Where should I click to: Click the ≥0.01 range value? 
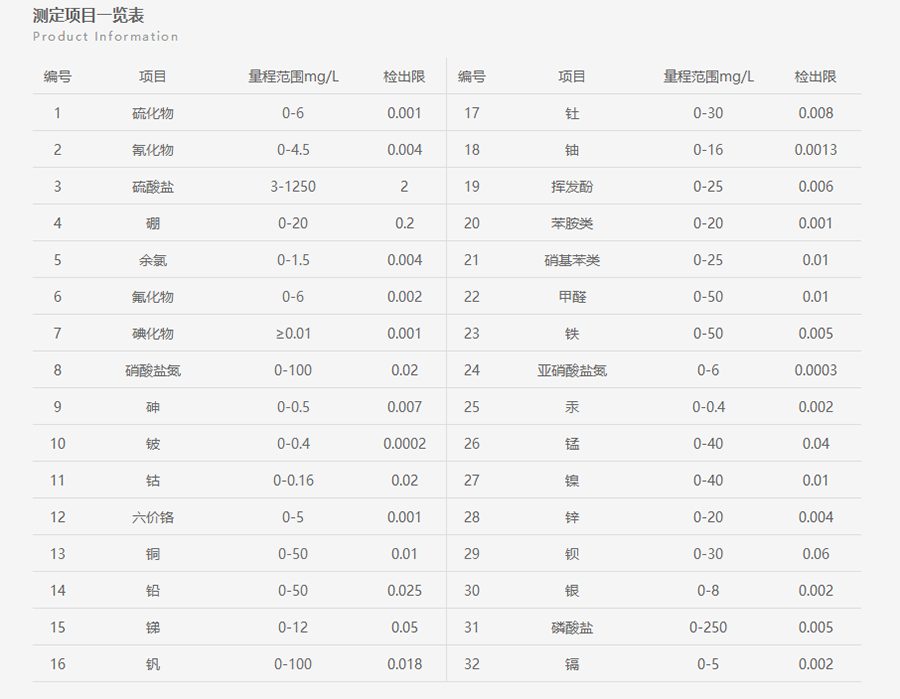[293, 333]
